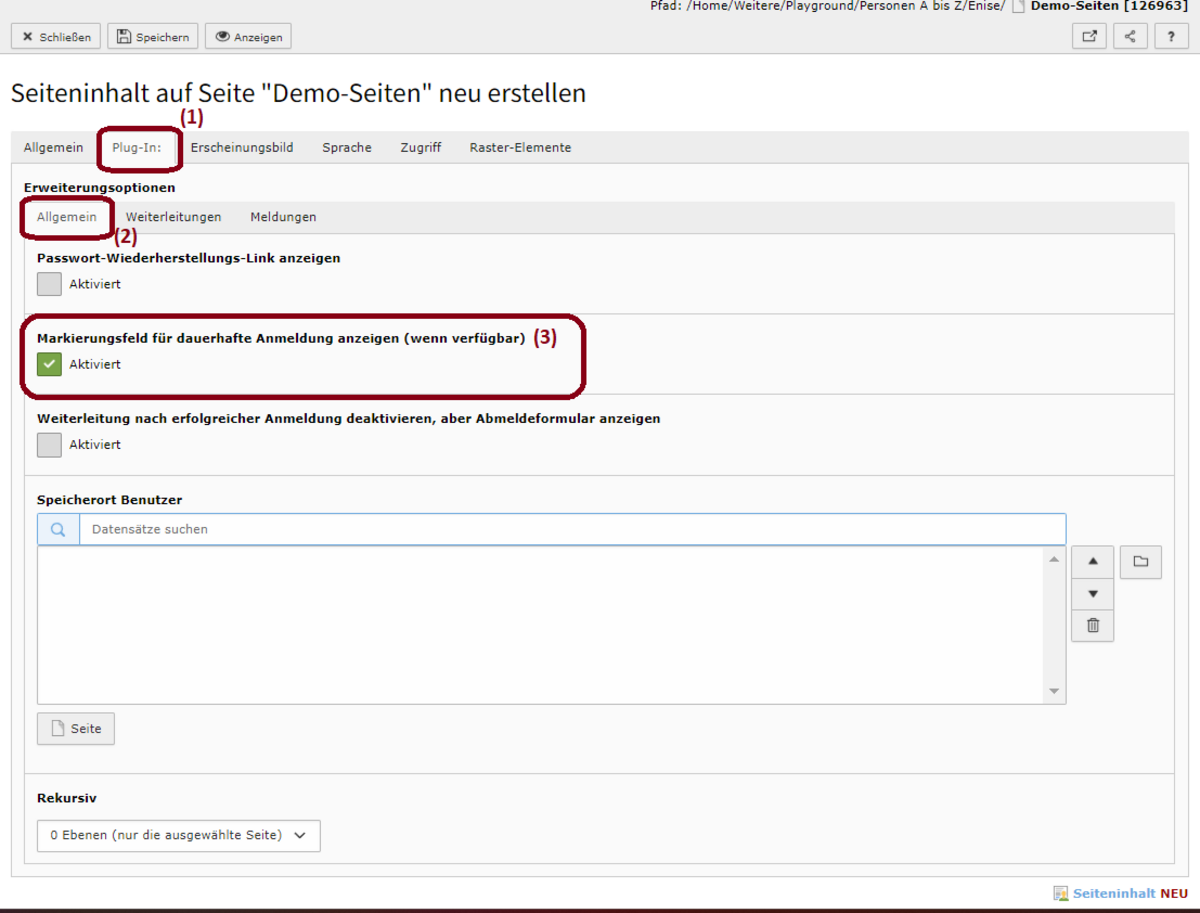Open the Plug-In tab

click(x=137, y=148)
